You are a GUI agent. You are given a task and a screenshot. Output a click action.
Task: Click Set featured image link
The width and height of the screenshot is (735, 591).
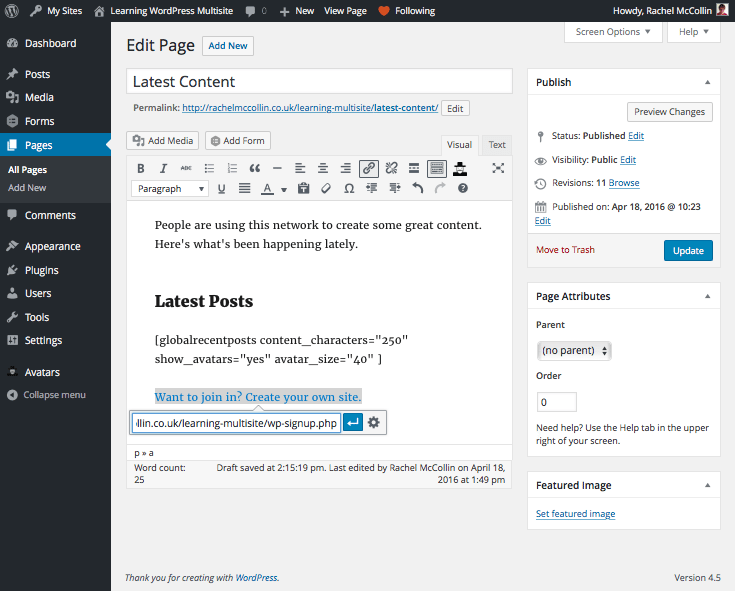point(575,514)
